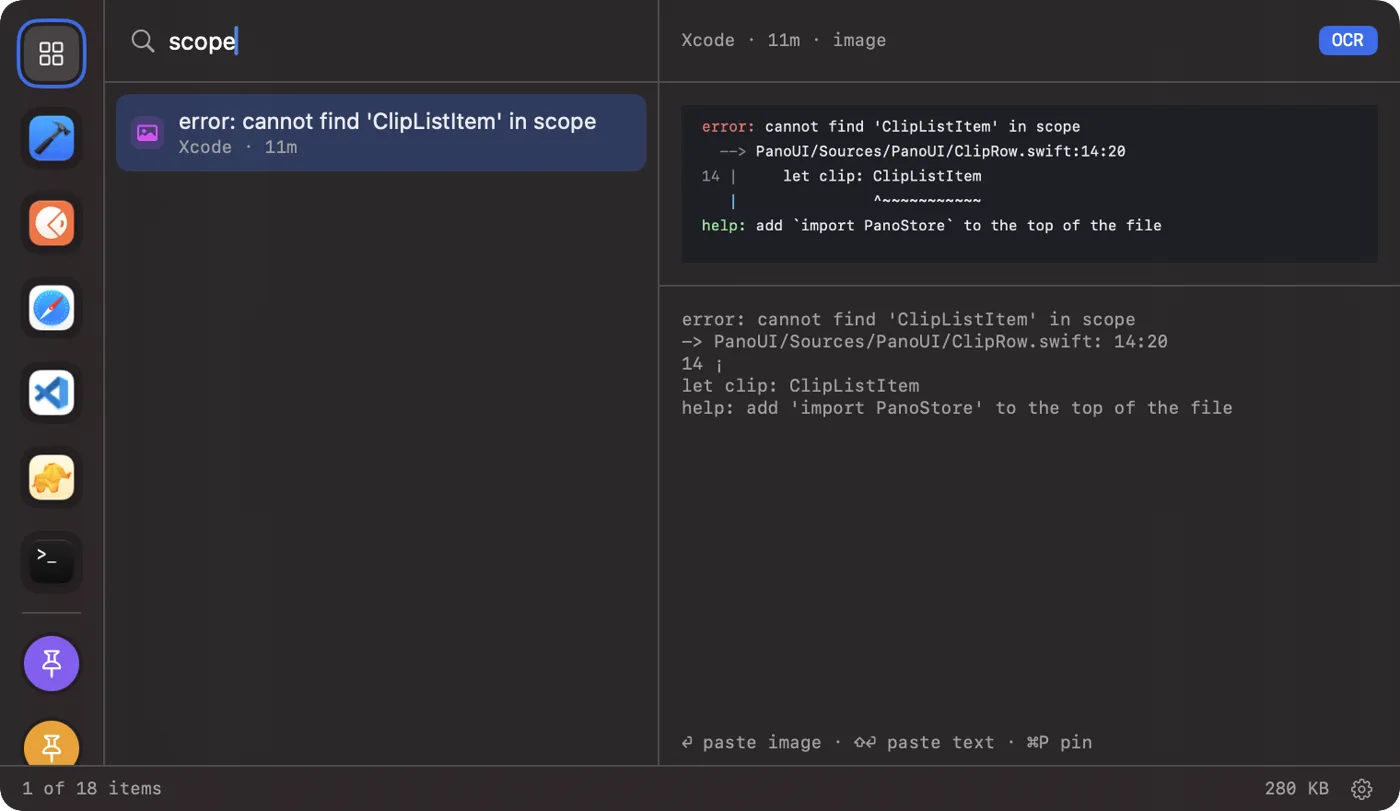This screenshot has width=1400, height=811.
Task: Click the search field containing 'scope'
Action: pyautogui.click(x=381, y=41)
